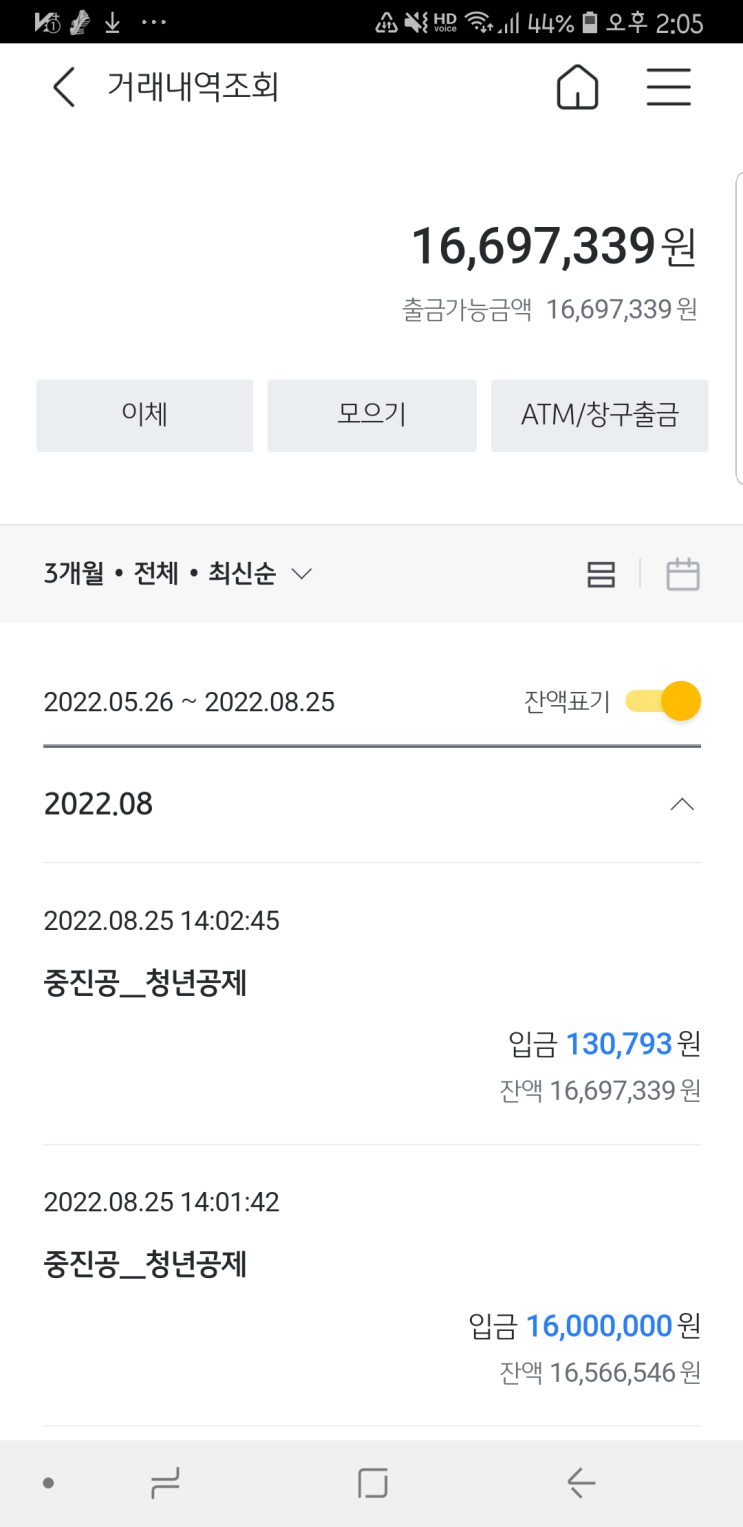
Task: Open the hamburger menu
Action: point(668,88)
